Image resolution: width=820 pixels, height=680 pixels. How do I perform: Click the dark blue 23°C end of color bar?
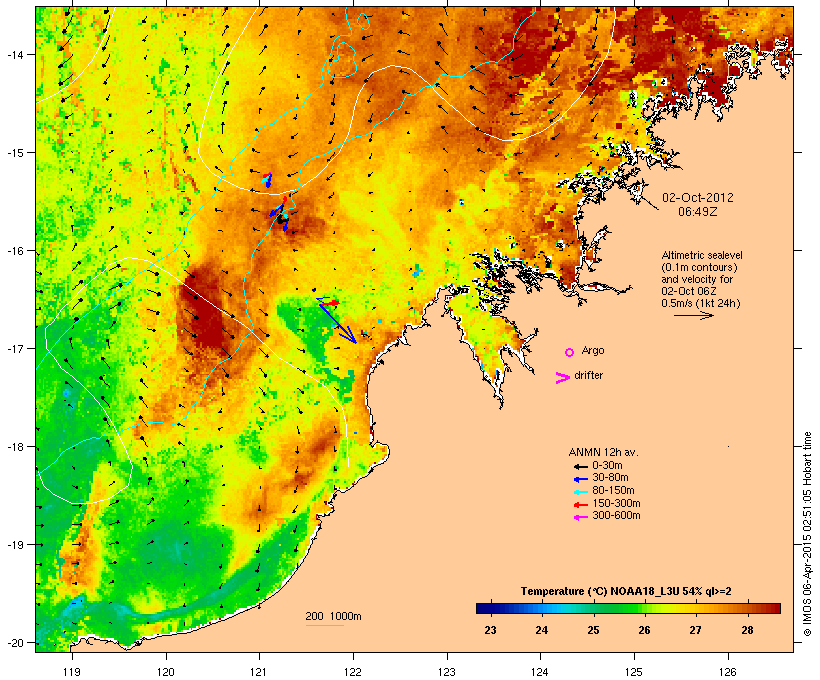(x=480, y=608)
